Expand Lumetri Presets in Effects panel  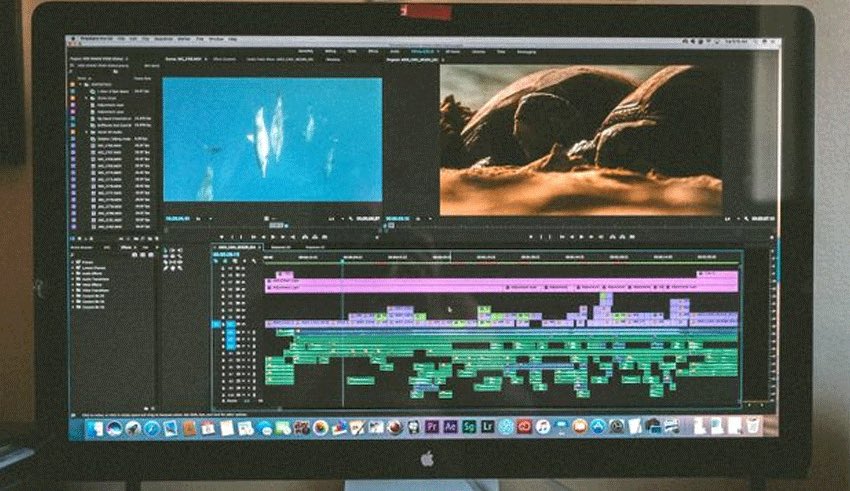click(x=72, y=268)
